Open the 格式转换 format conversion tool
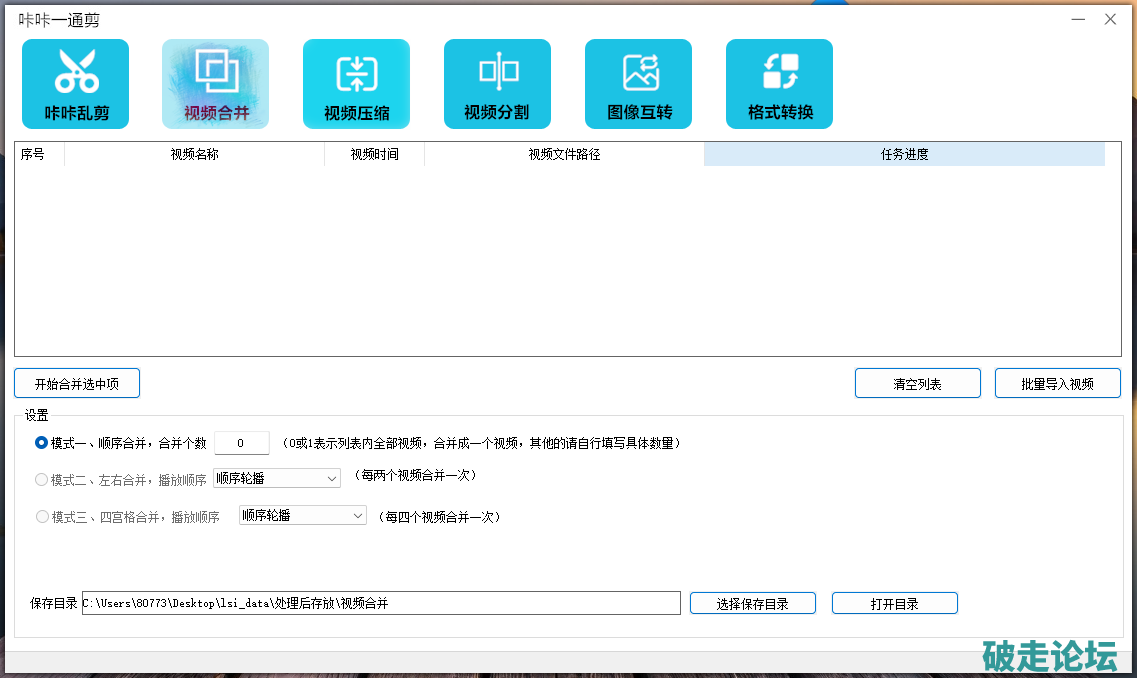This screenshot has height=678, width=1137. pyautogui.click(x=779, y=84)
